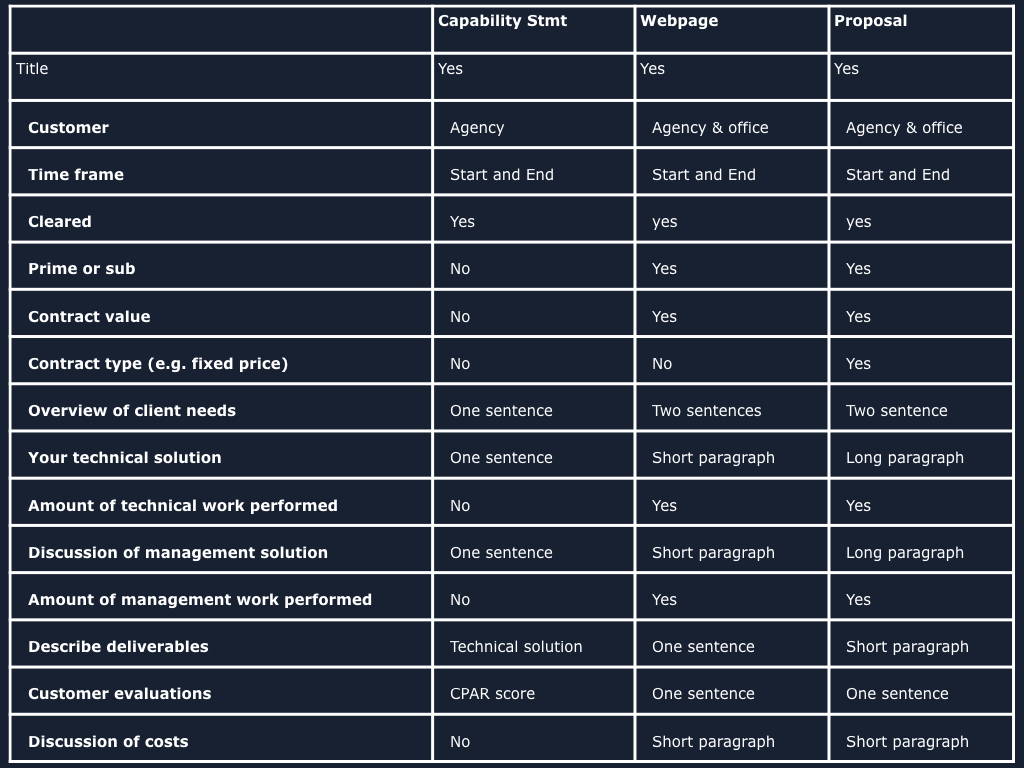
Task: Click the Webpage column header
Action: tap(679, 21)
